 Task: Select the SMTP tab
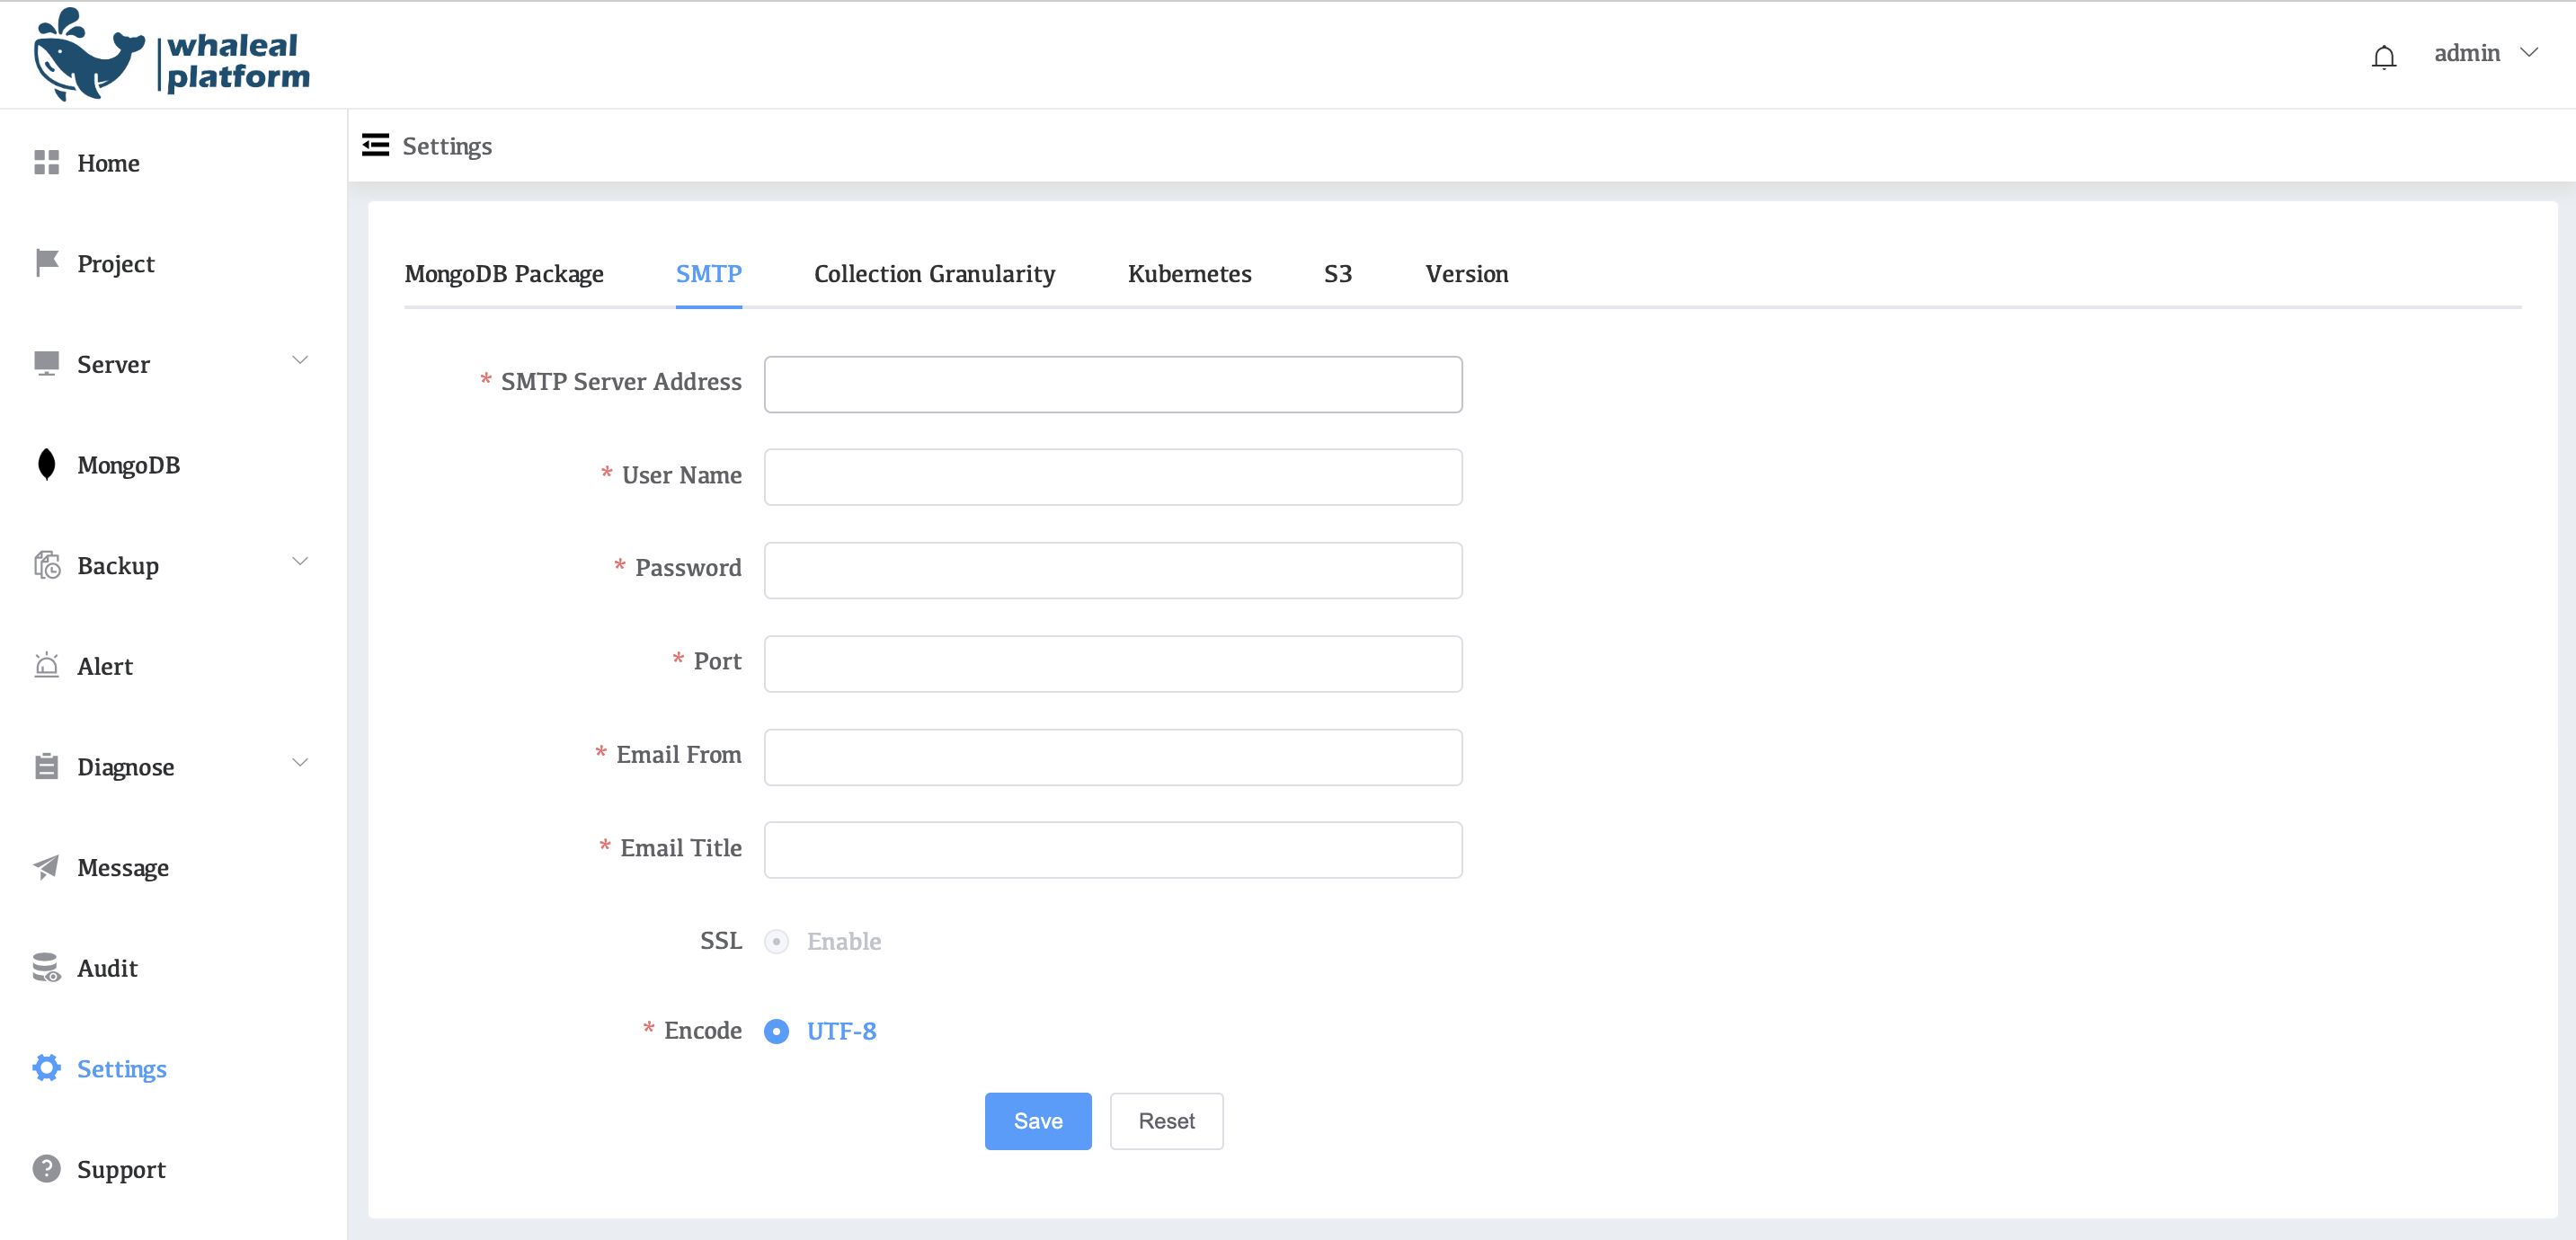point(709,274)
